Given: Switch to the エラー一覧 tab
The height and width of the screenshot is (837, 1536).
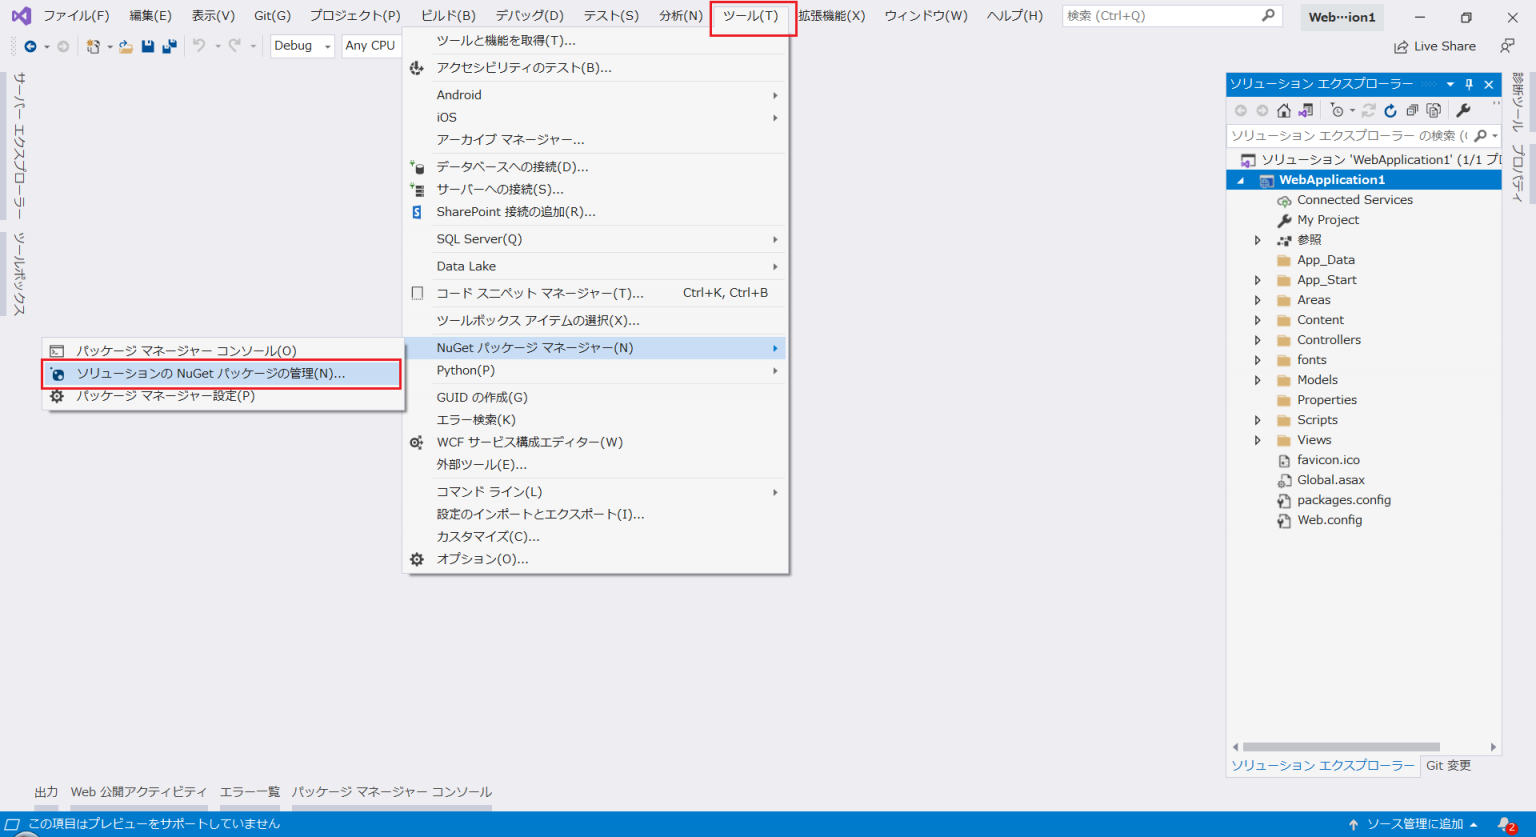Looking at the screenshot, I should (x=250, y=791).
